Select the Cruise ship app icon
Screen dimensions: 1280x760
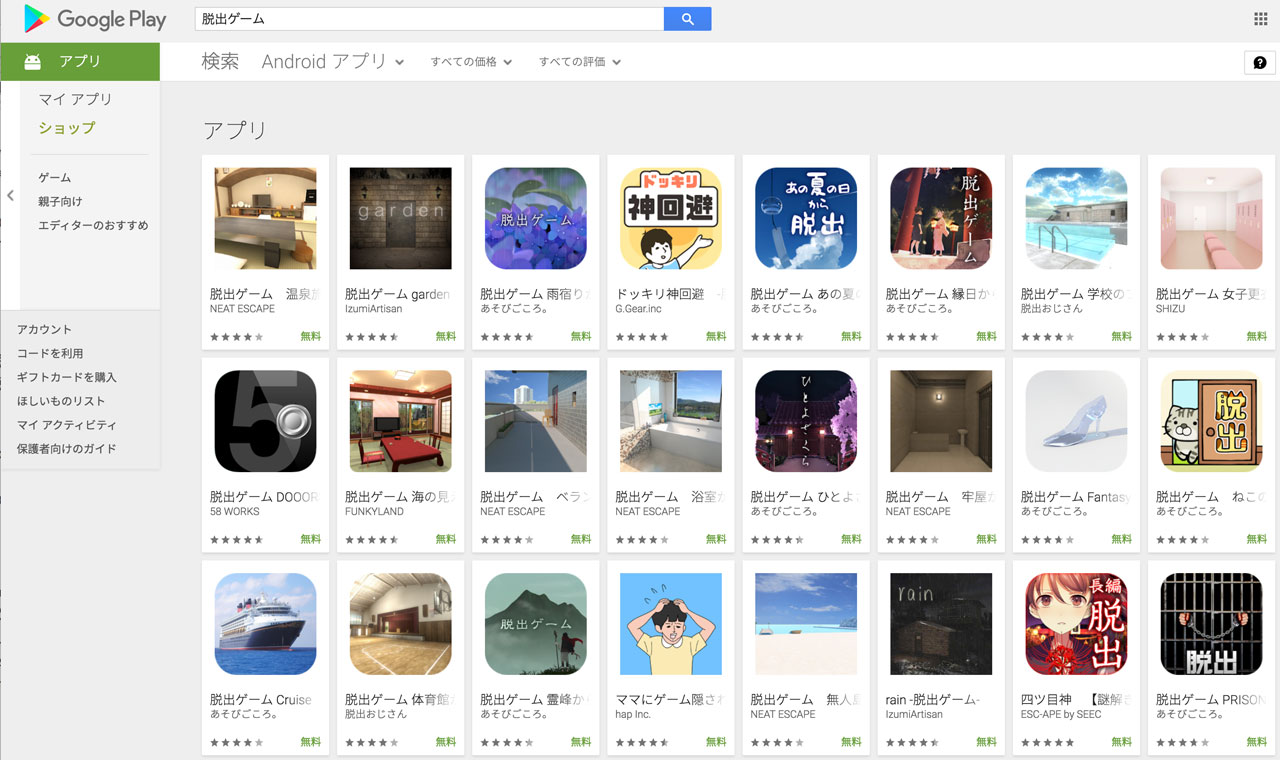tap(265, 624)
